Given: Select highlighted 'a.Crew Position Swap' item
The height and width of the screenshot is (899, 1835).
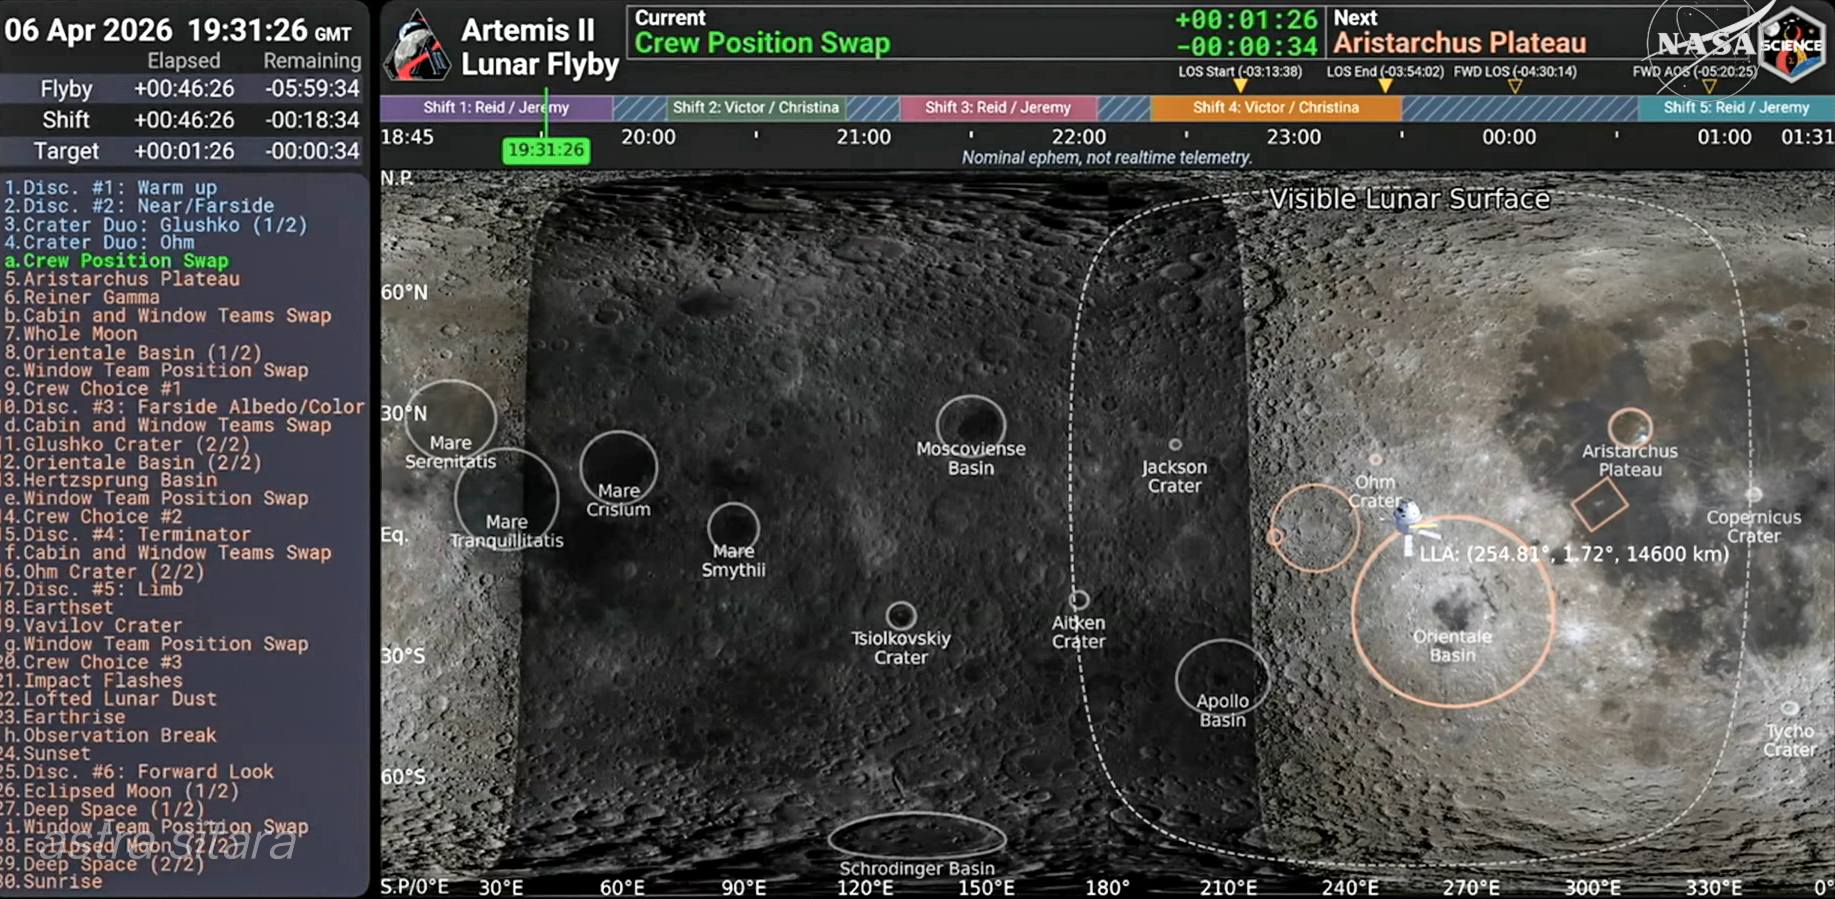Looking at the screenshot, I should point(116,260).
